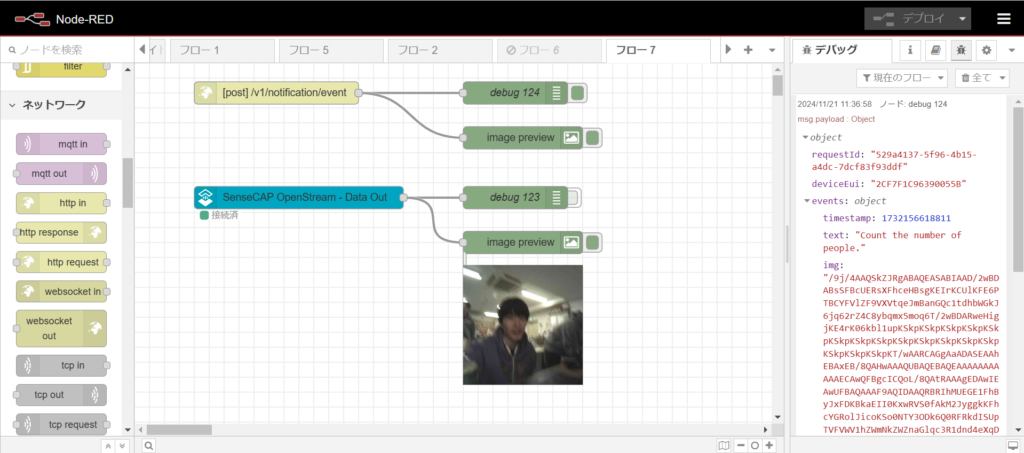1024x453 pixels.
Task: Open the help book sidebar icon
Action: [x=936, y=50]
